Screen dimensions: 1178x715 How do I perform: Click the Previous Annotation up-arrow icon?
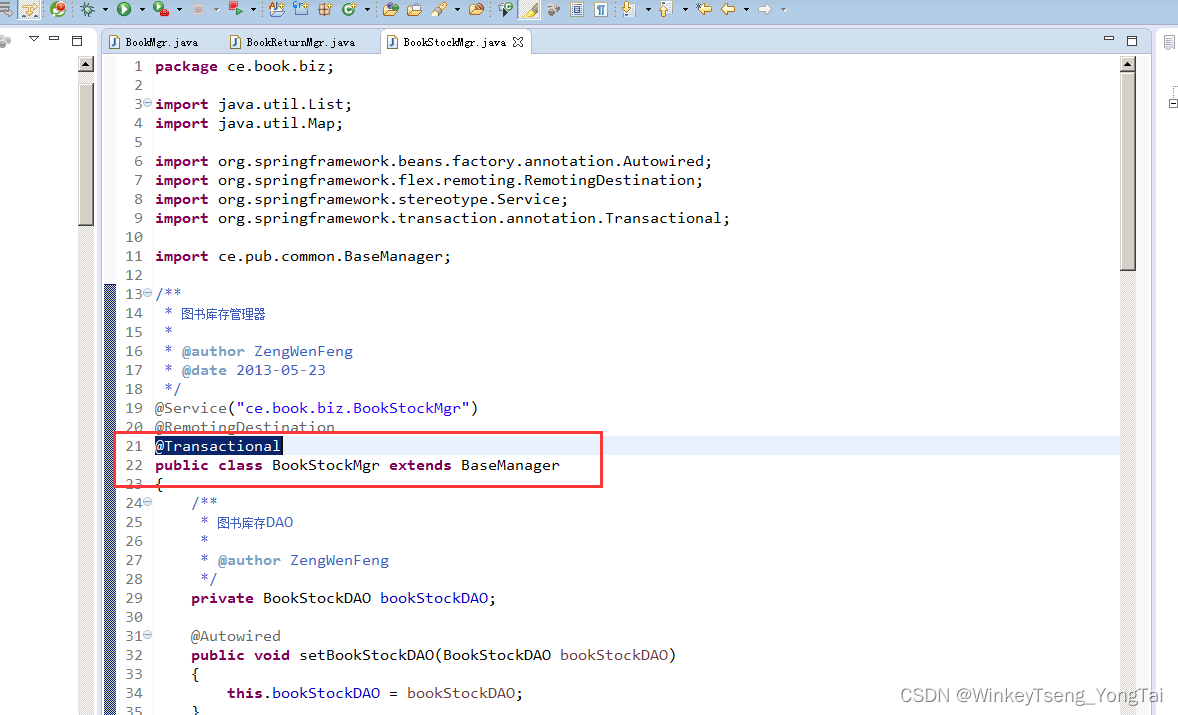pos(666,10)
